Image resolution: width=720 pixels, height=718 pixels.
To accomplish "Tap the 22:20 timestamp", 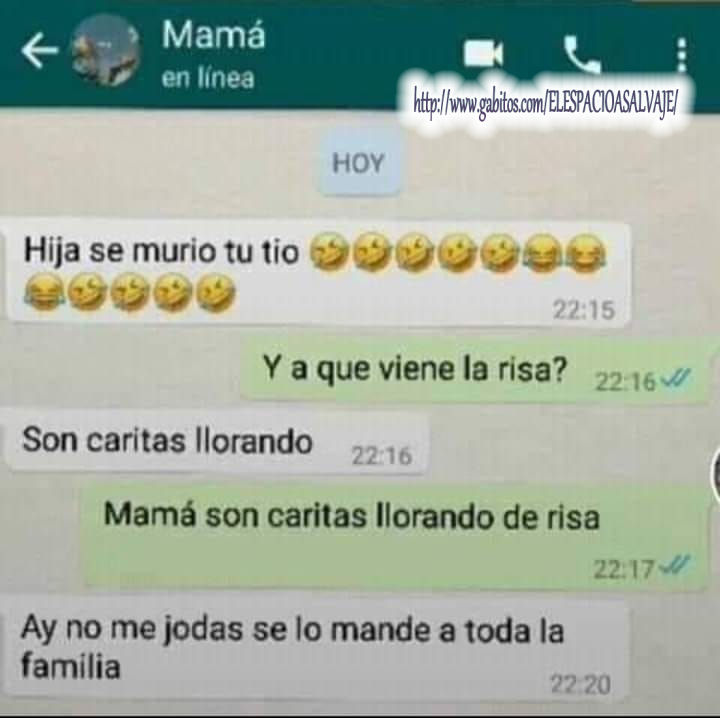I will click(x=580, y=684).
